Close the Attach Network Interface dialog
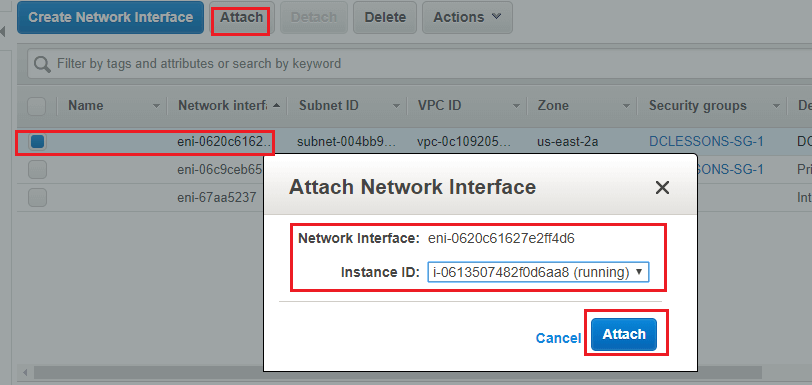The height and width of the screenshot is (385, 812). click(x=662, y=188)
